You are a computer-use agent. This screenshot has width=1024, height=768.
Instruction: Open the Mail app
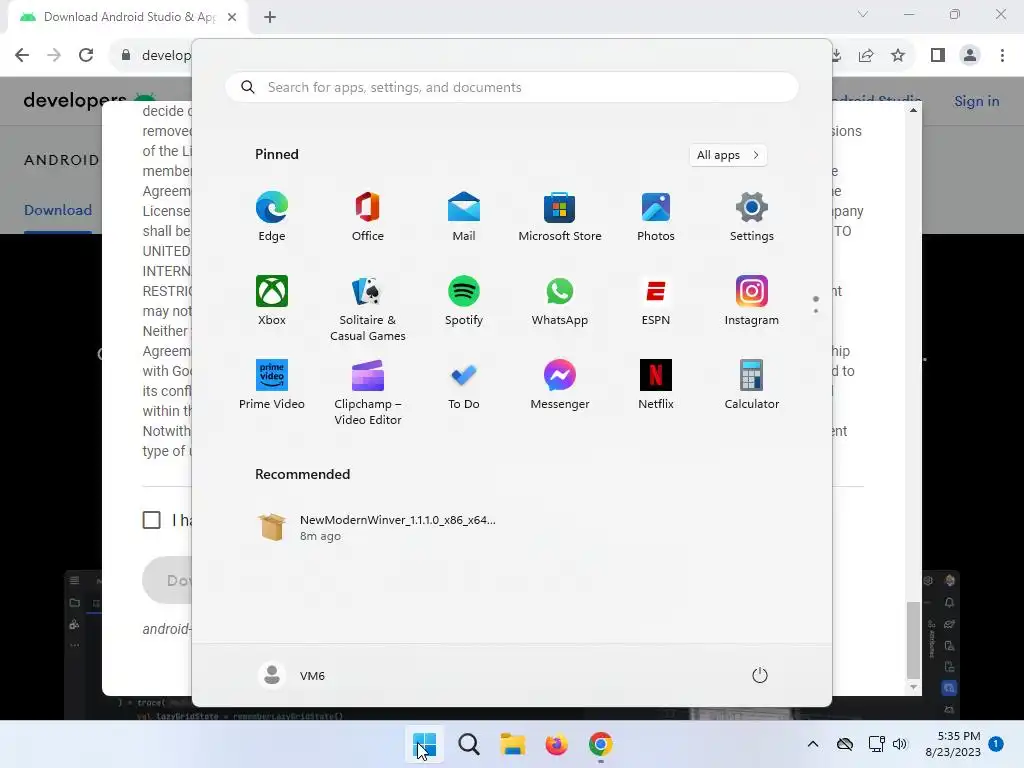(464, 217)
